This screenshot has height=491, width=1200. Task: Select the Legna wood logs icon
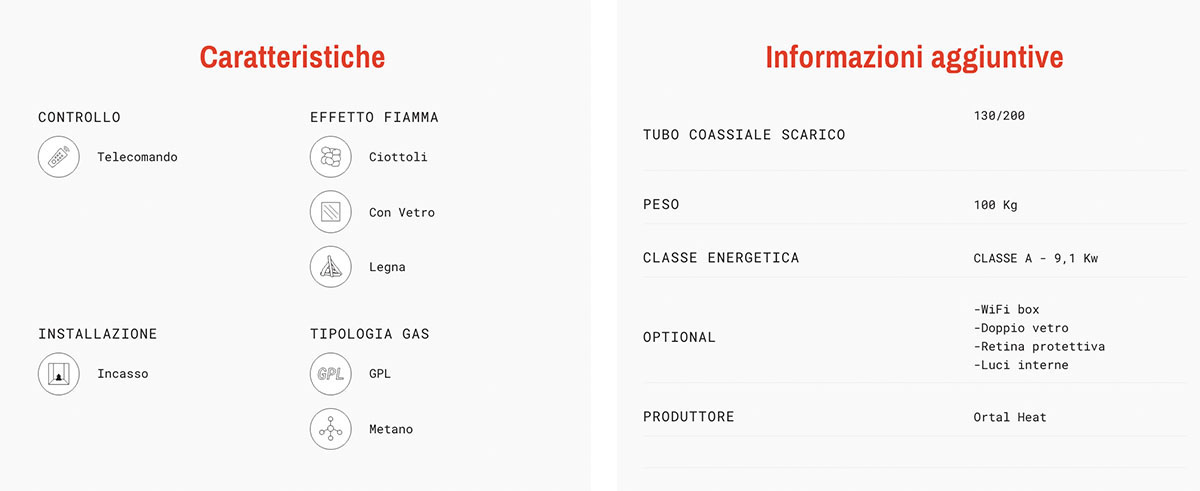(x=330, y=267)
